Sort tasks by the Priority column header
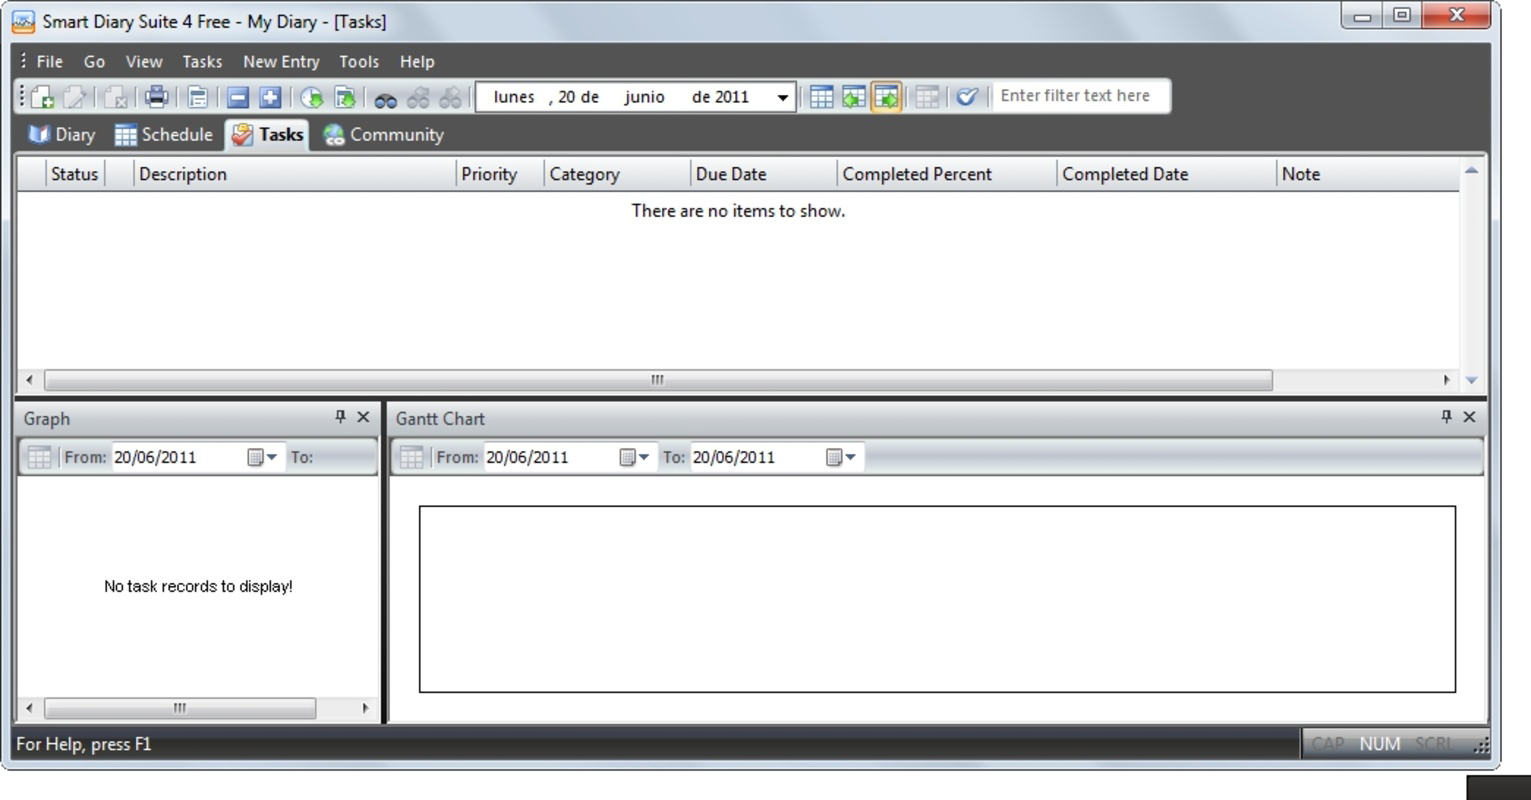The image size is (1531, 800). (489, 173)
